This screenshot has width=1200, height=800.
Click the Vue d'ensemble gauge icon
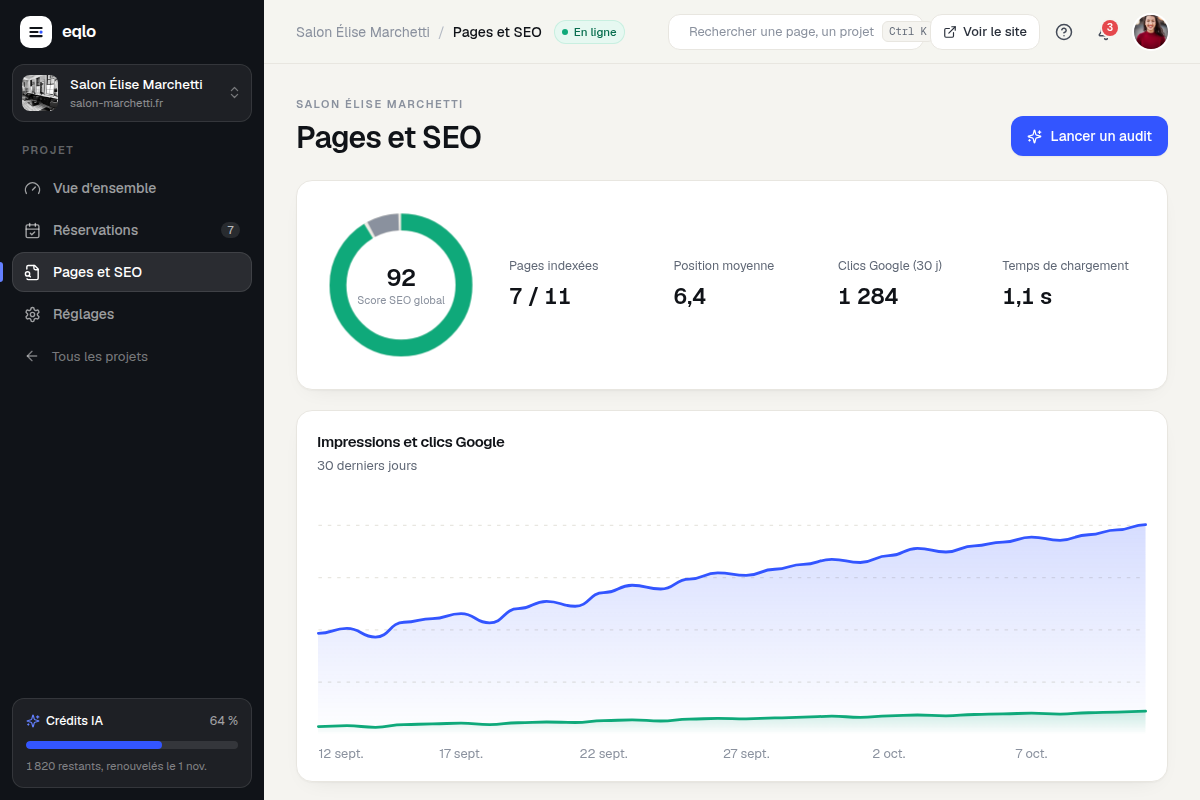point(33,188)
